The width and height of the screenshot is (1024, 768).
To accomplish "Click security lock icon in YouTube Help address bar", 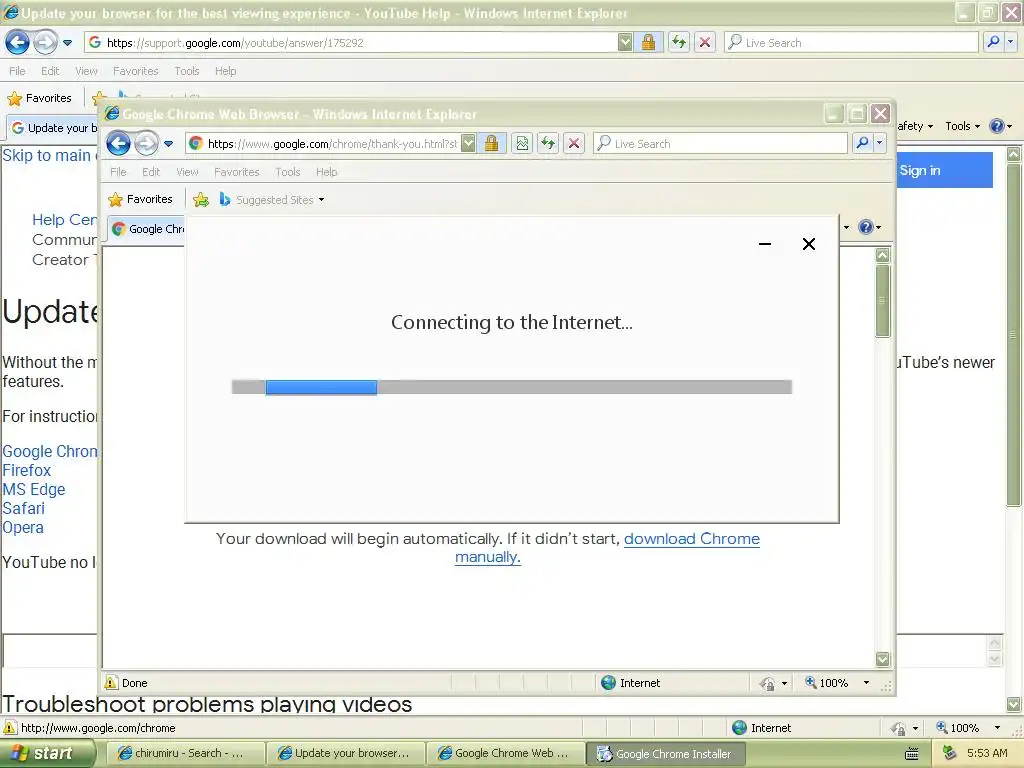I will pos(648,42).
